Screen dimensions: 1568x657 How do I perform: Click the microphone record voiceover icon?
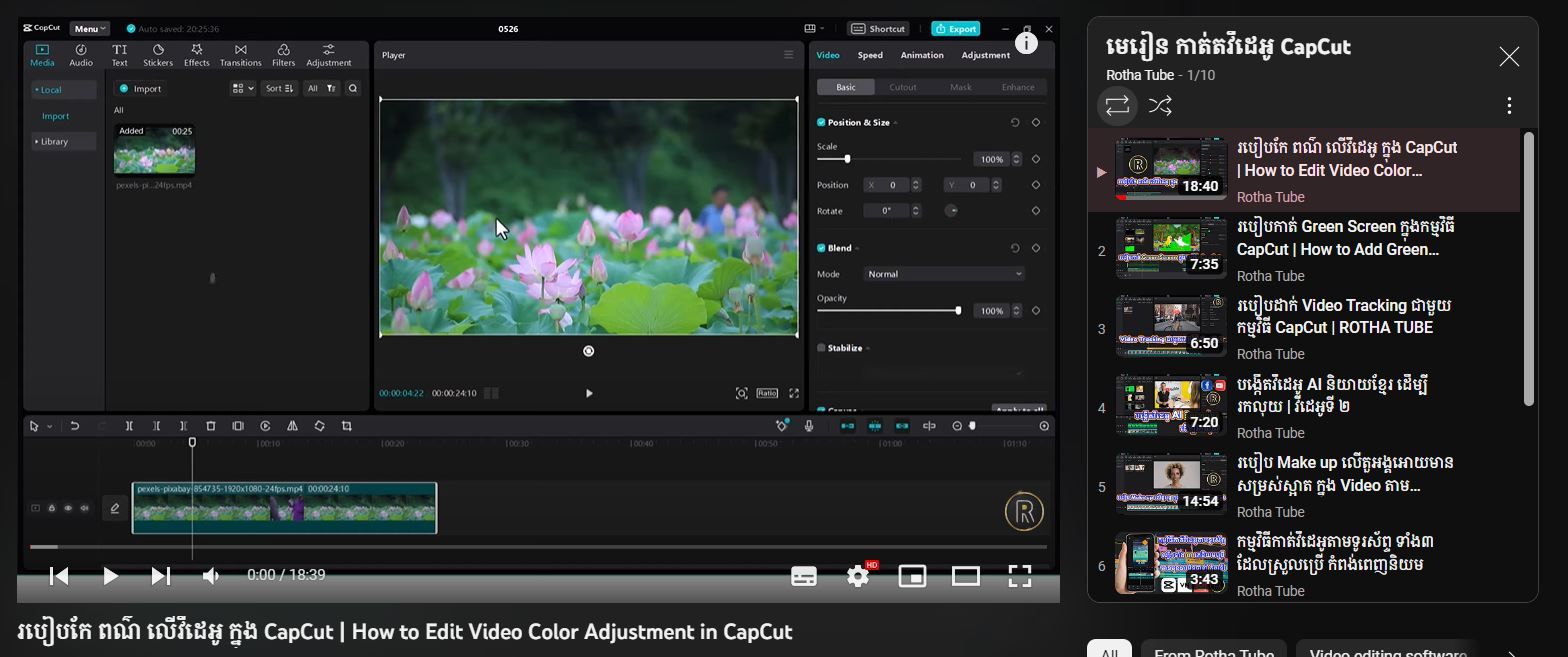click(809, 426)
